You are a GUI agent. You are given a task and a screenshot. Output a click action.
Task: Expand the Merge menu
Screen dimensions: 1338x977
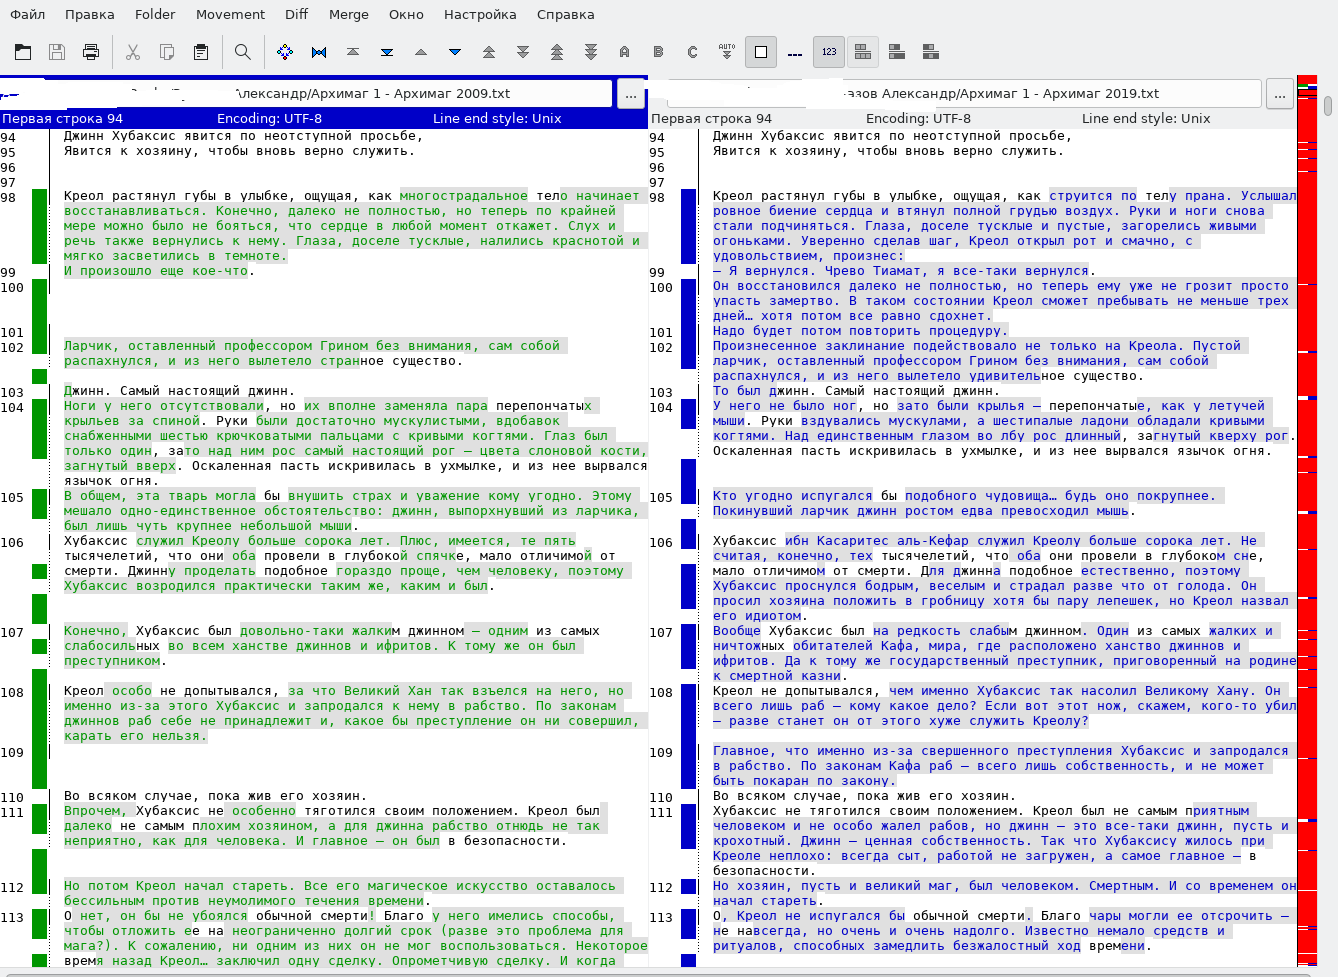(x=348, y=14)
